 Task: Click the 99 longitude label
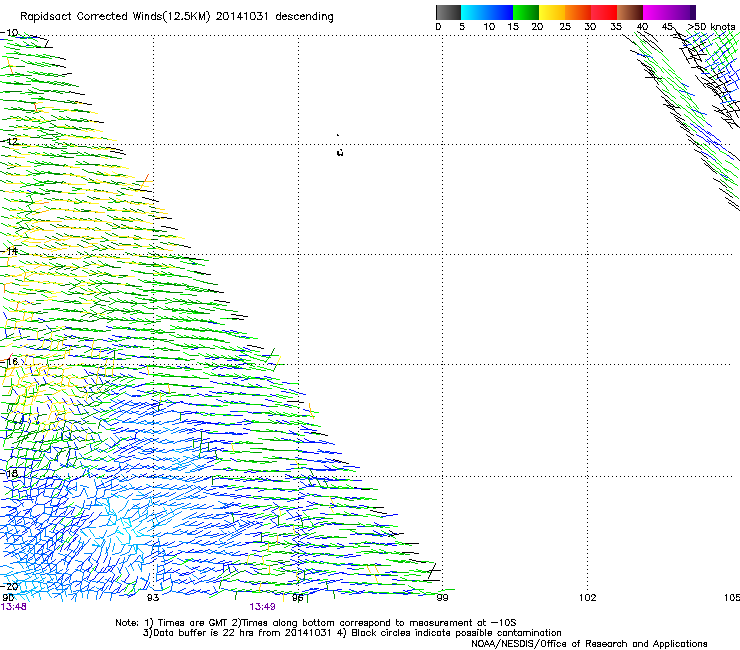(x=442, y=598)
